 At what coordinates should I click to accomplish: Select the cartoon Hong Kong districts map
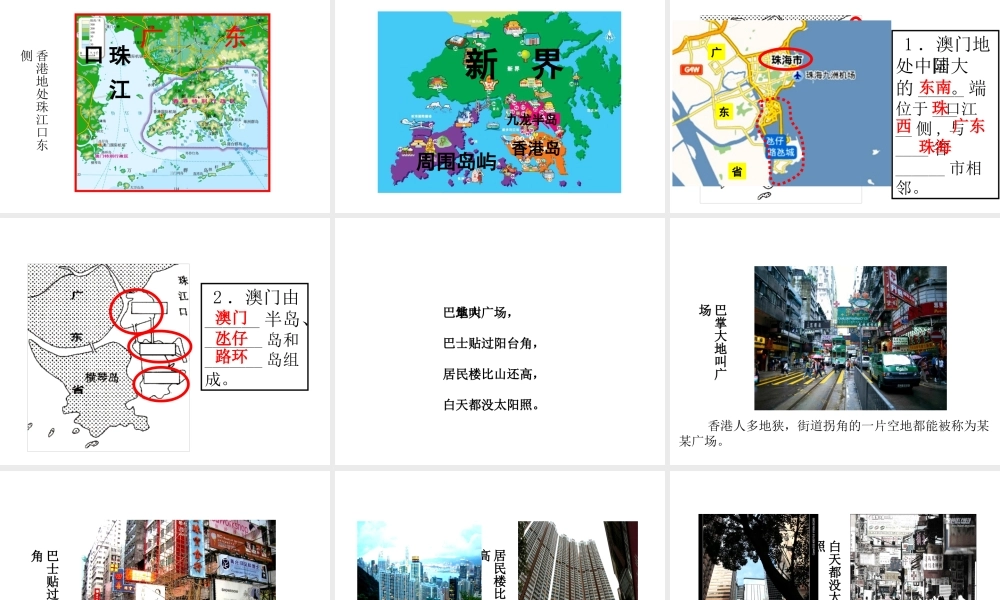pyautogui.click(x=499, y=102)
